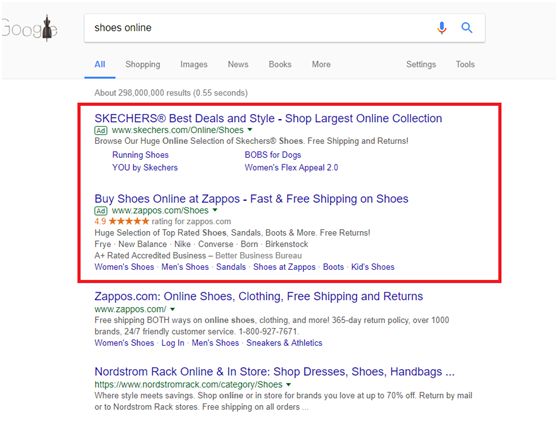The image size is (558, 425).
Task: Click the microphone voice search icon
Action: 442,27
